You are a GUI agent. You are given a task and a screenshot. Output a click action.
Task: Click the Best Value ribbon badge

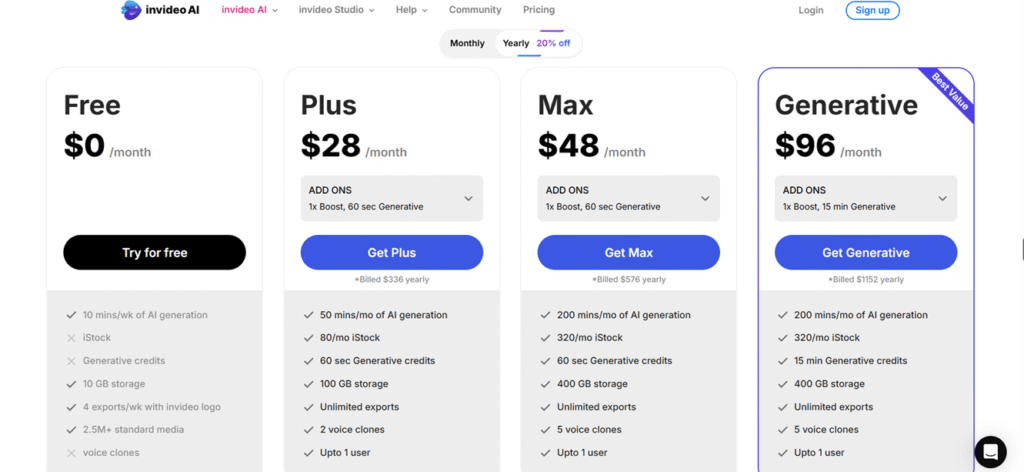tap(949, 94)
